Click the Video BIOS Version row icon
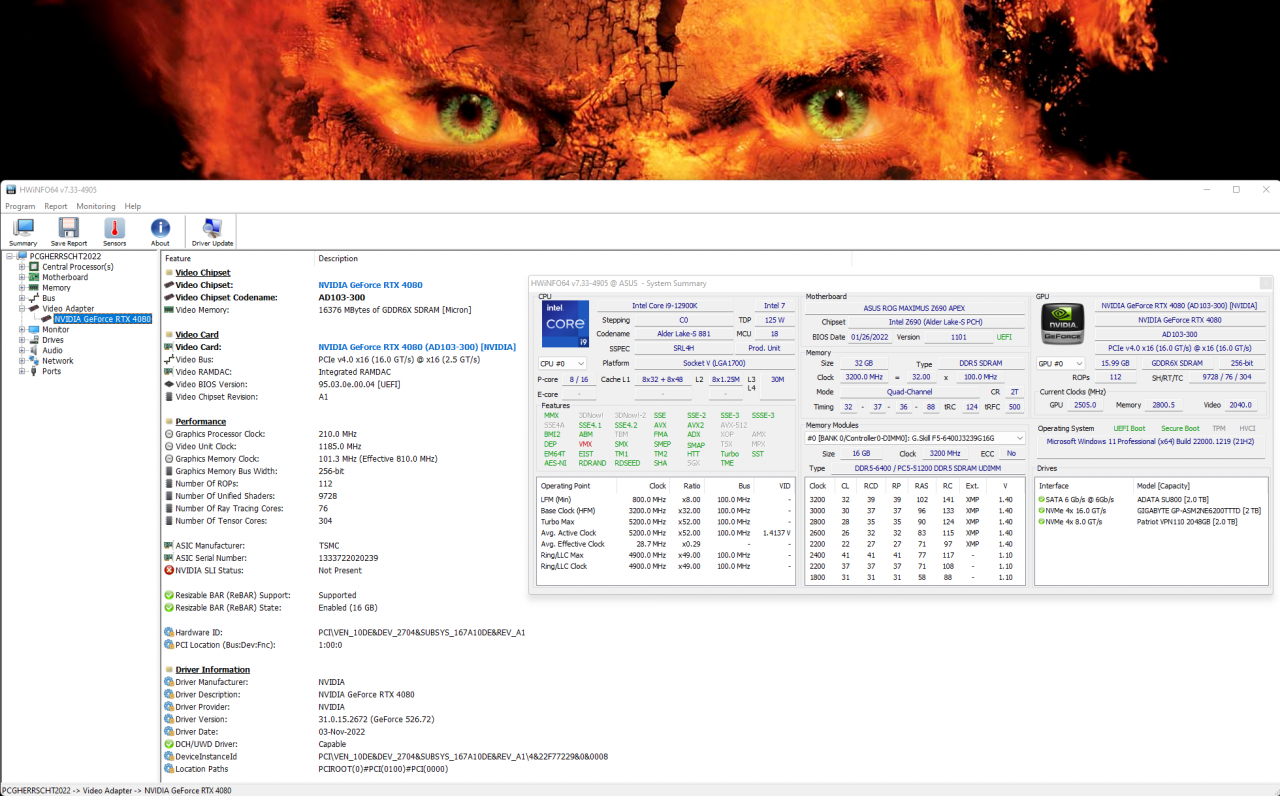The image size is (1280, 796). pyautogui.click(x=169, y=384)
